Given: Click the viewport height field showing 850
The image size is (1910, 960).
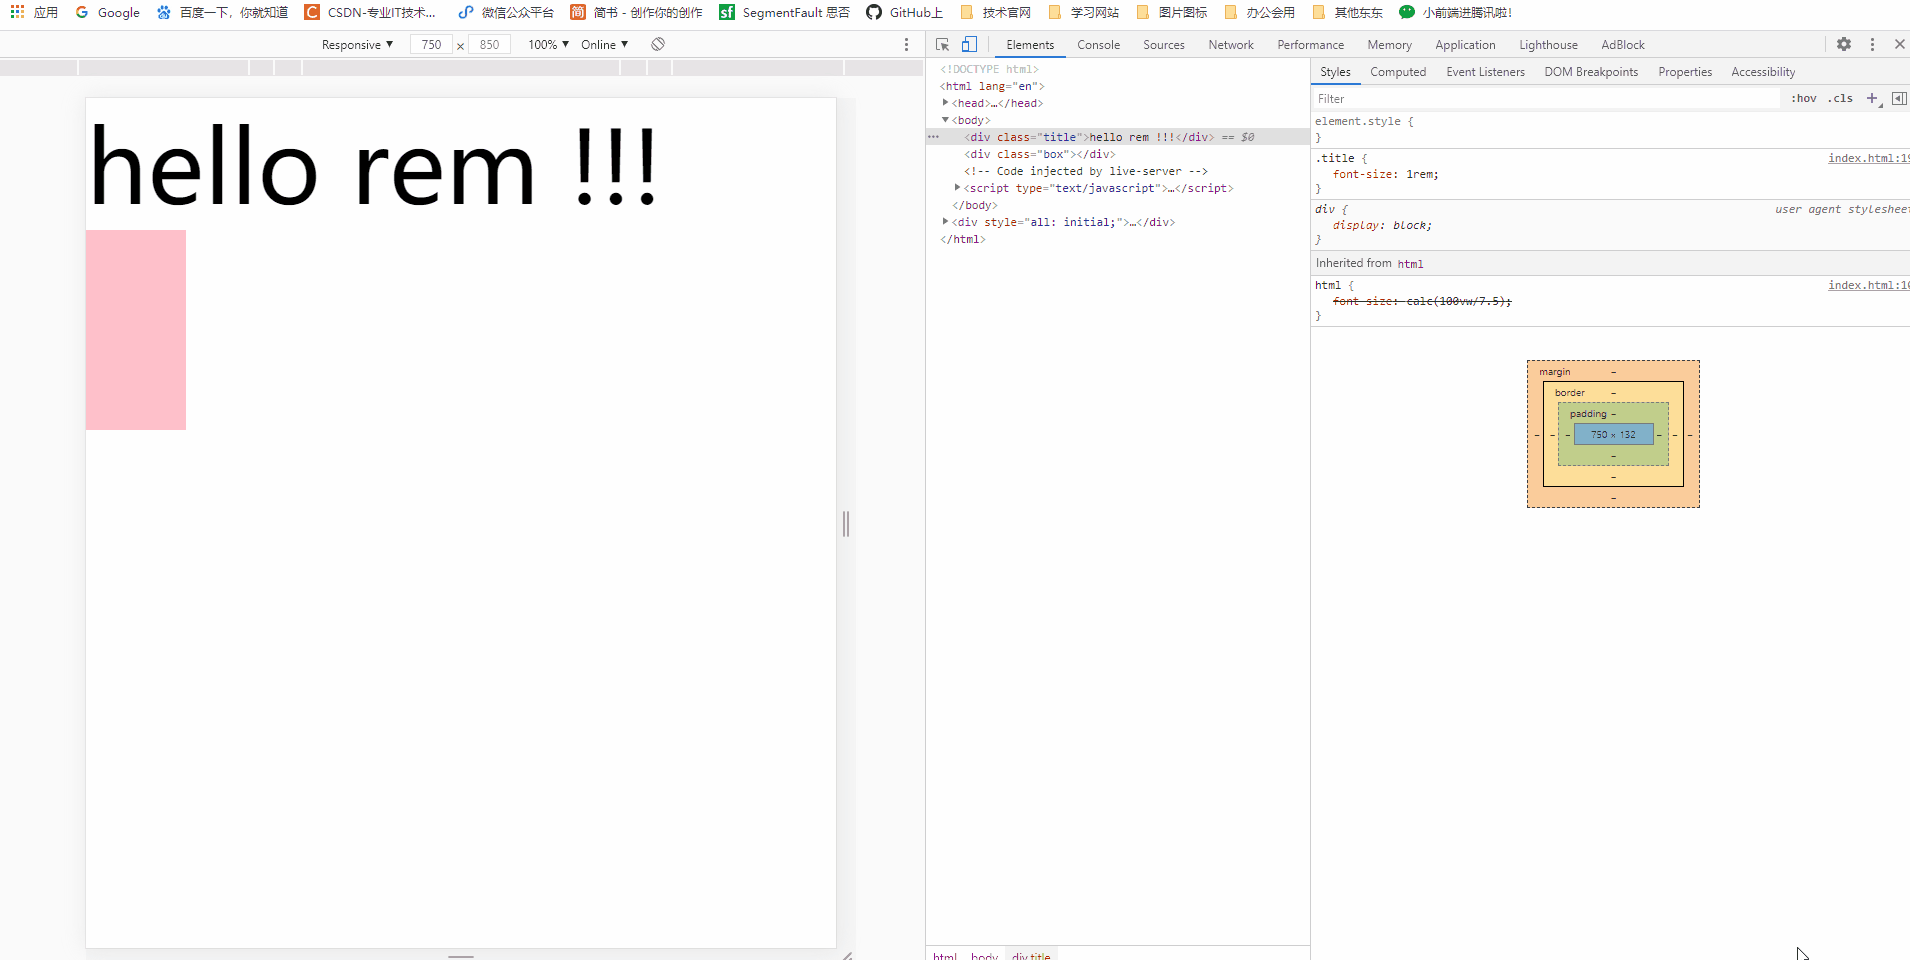Looking at the screenshot, I should [489, 44].
